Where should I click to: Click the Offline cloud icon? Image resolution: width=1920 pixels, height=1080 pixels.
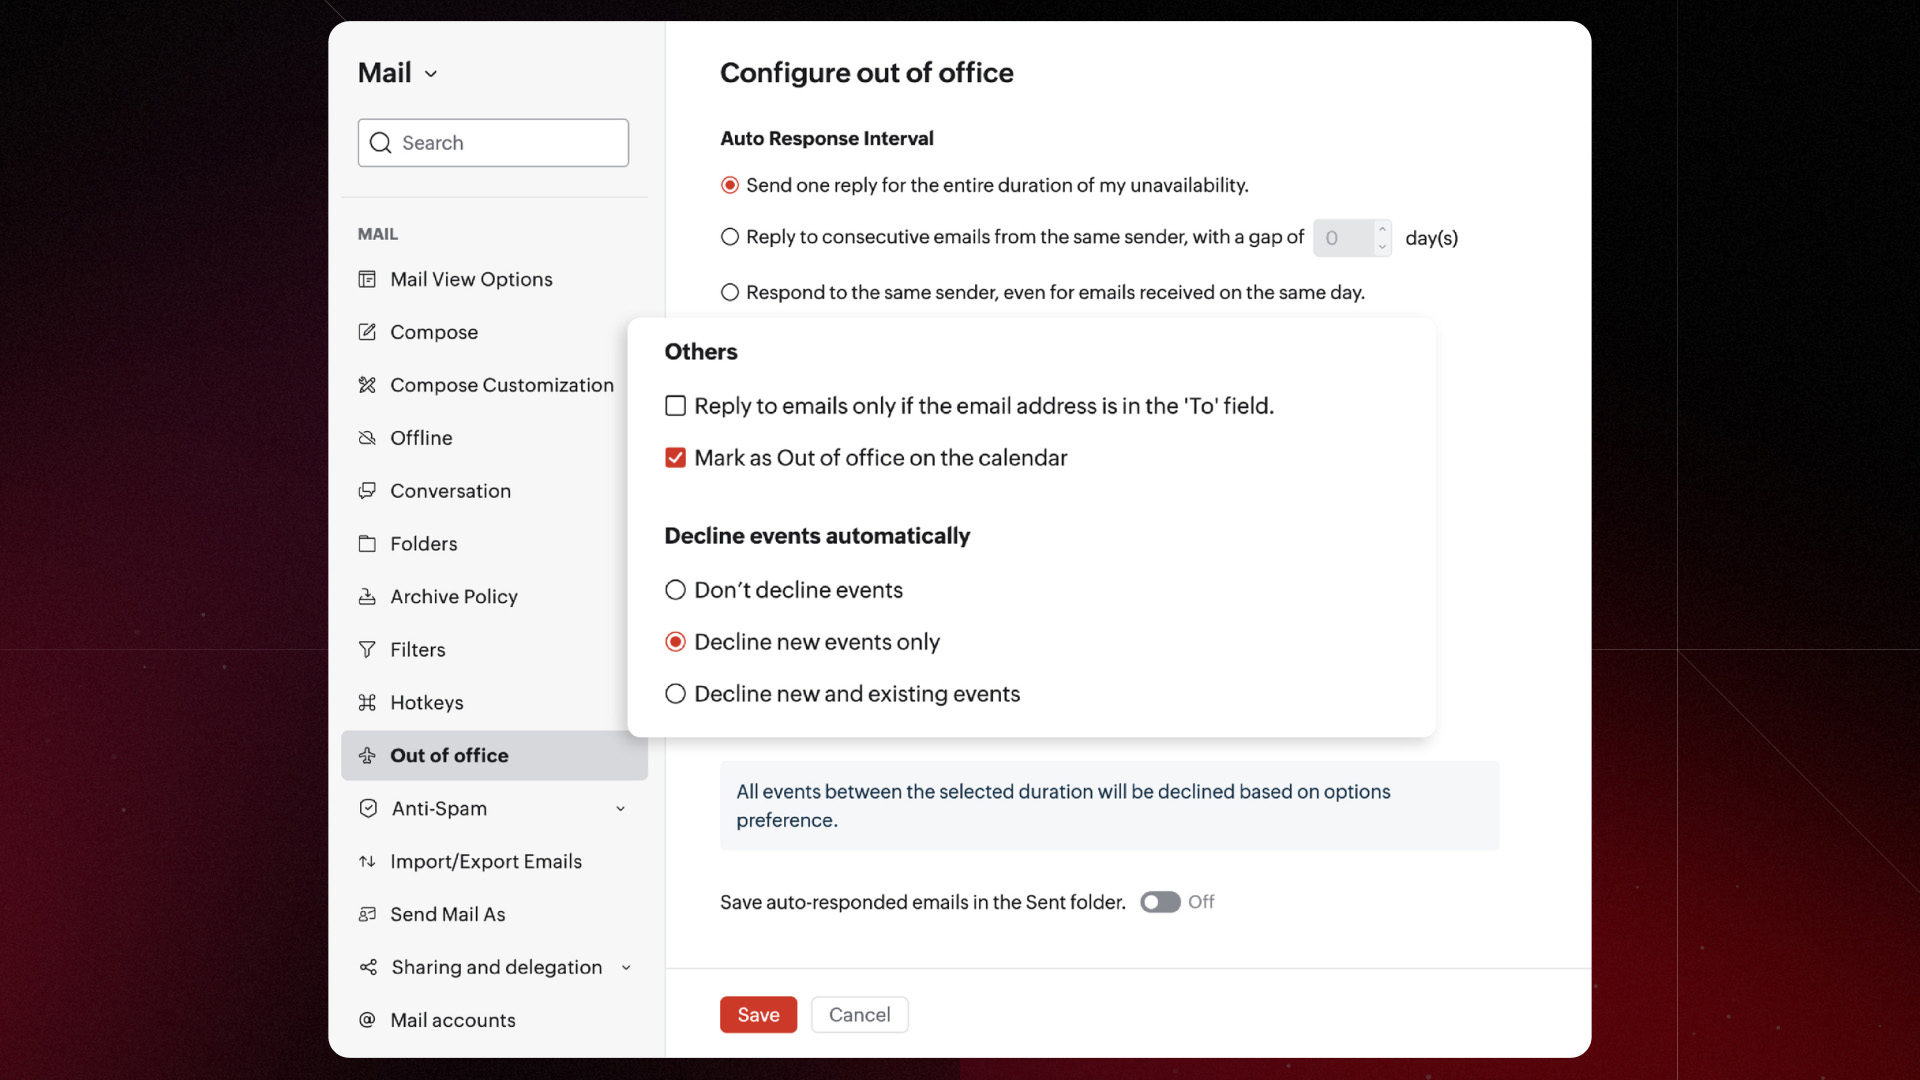[x=367, y=438]
